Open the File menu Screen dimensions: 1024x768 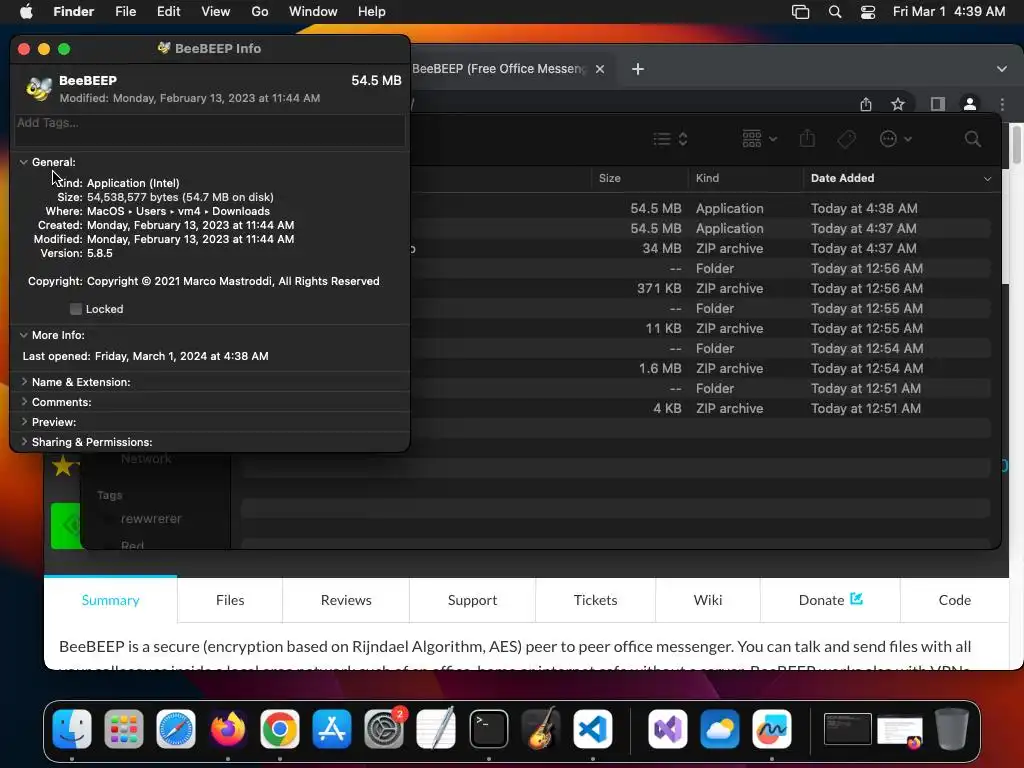coord(125,12)
